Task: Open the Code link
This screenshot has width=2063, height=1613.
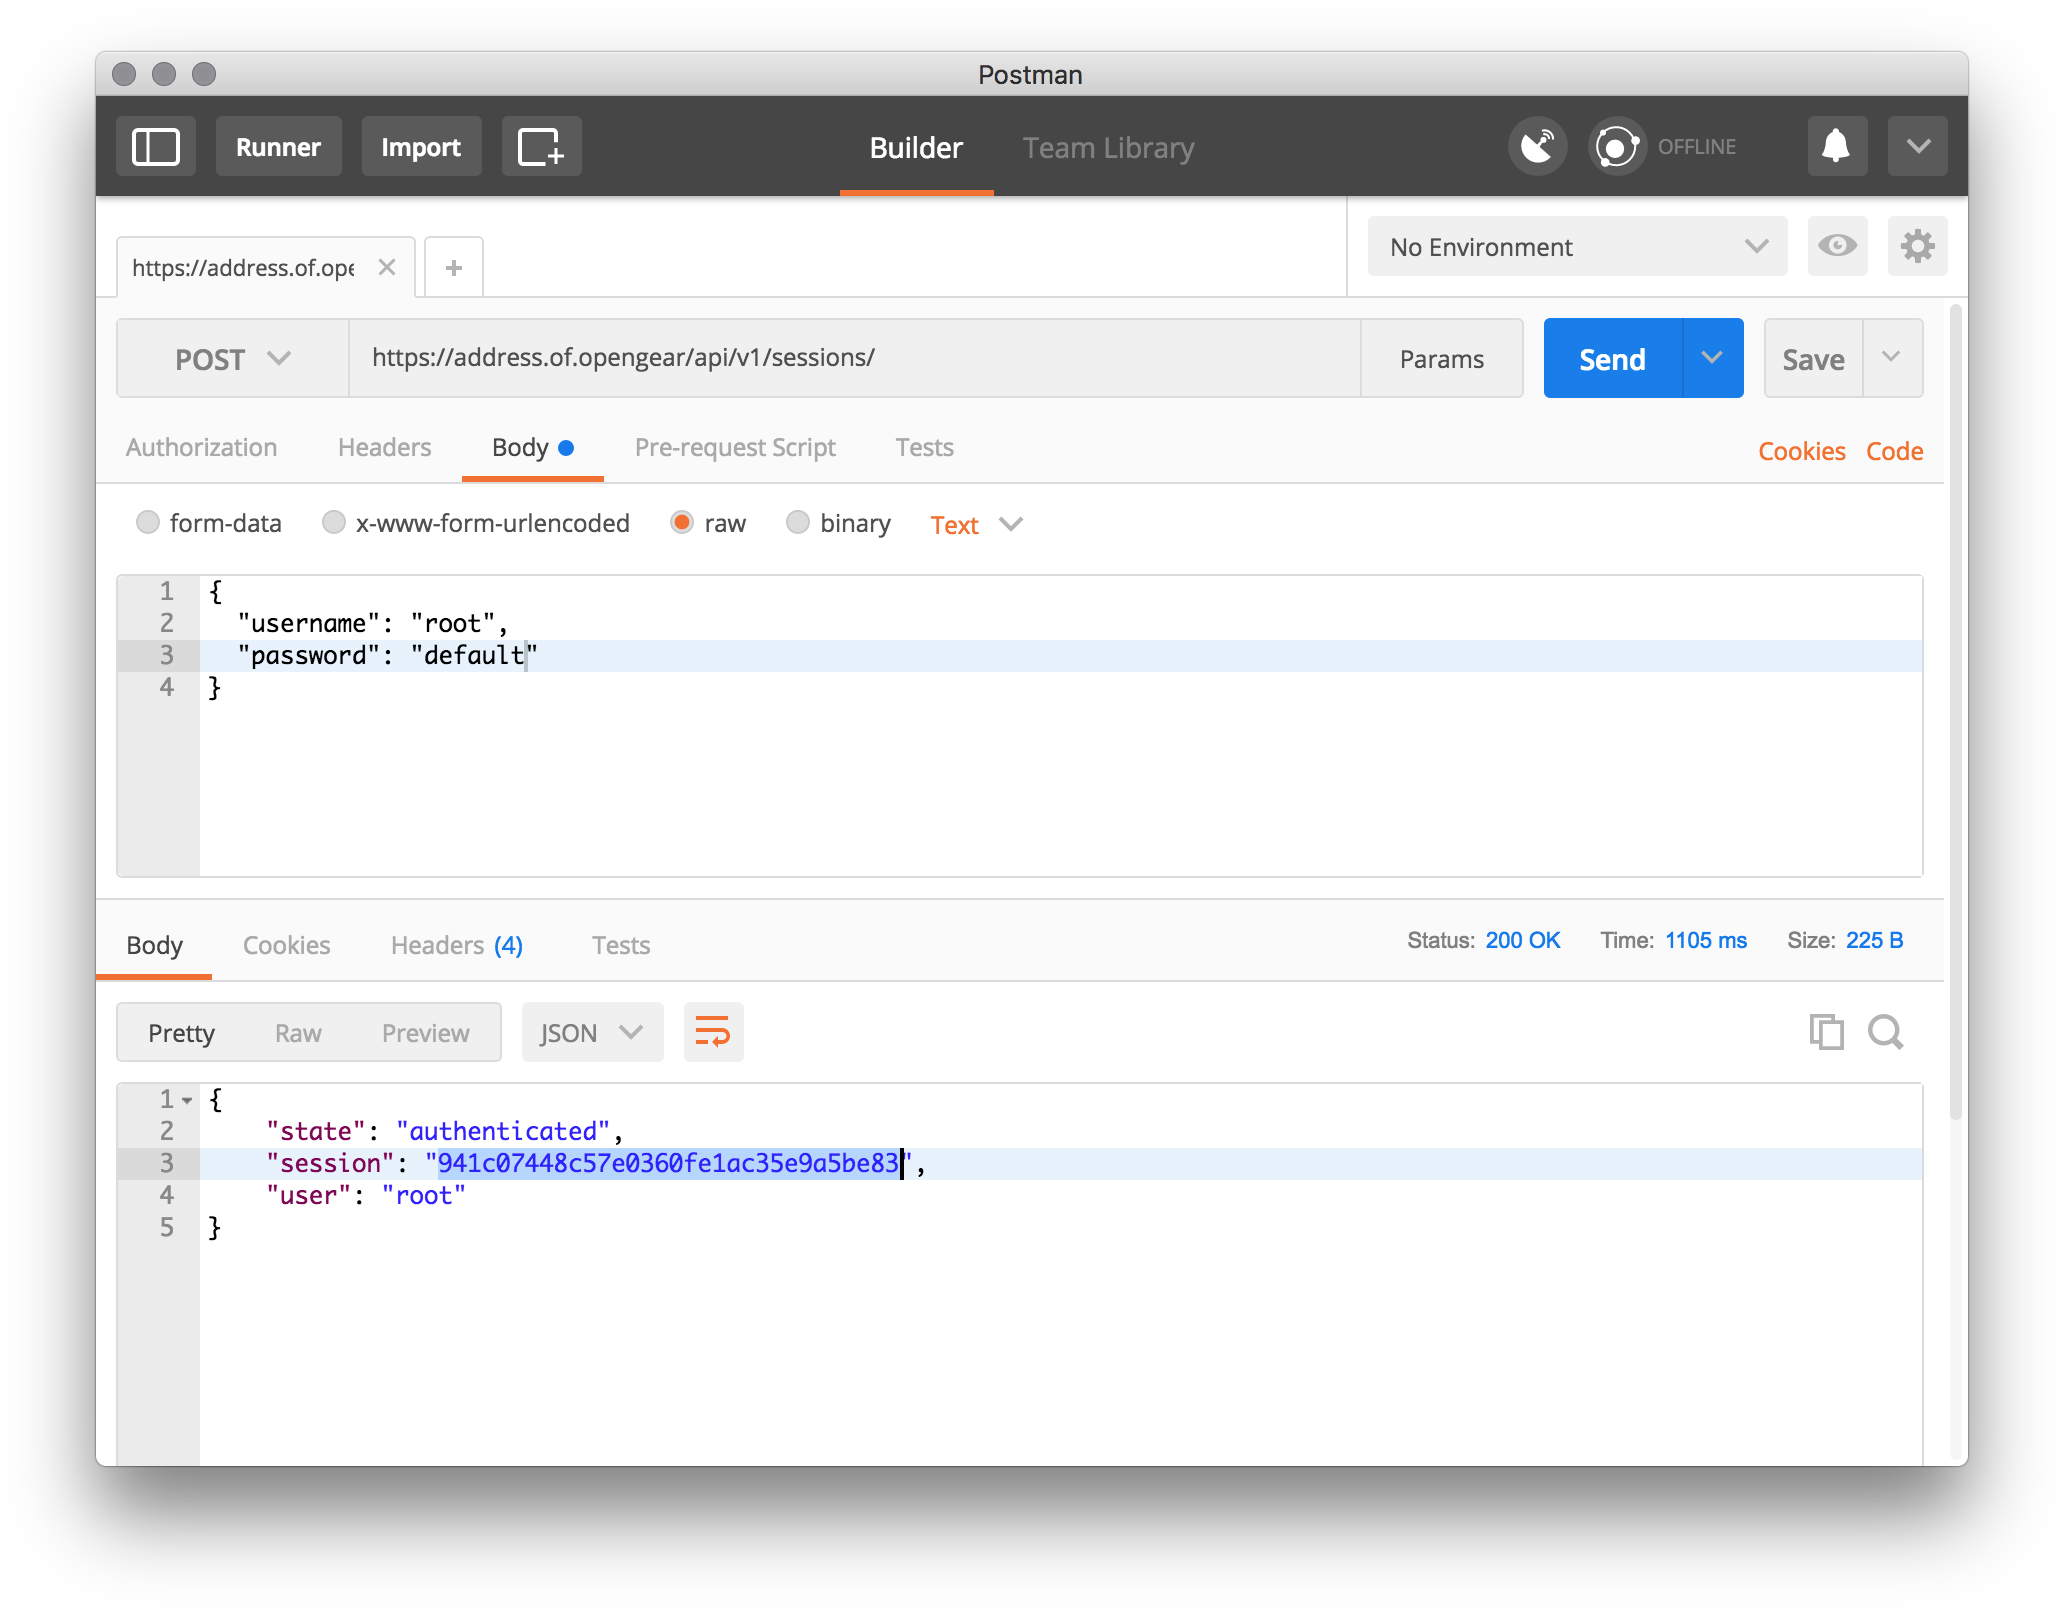Action: point(1894,451)
